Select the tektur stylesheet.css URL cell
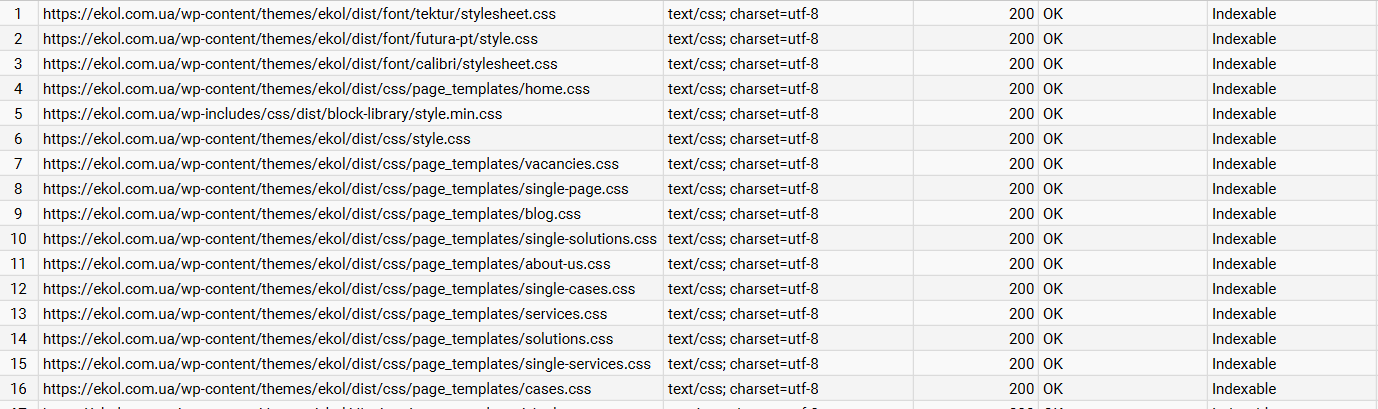Viewport: 1378px width, 409px height. 299,14
